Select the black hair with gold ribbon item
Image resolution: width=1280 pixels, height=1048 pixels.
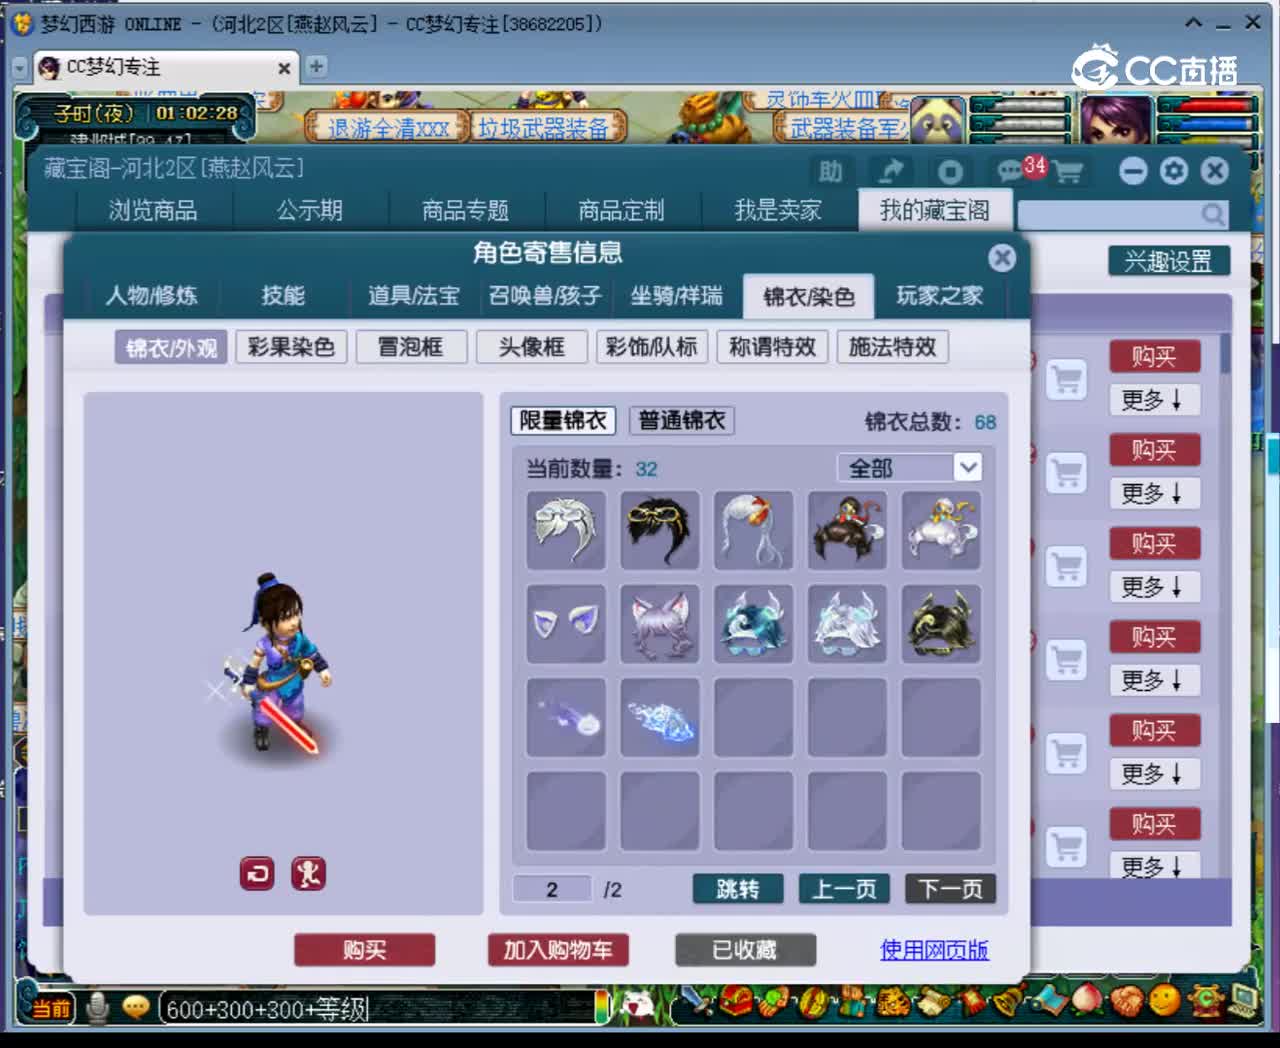660,531
